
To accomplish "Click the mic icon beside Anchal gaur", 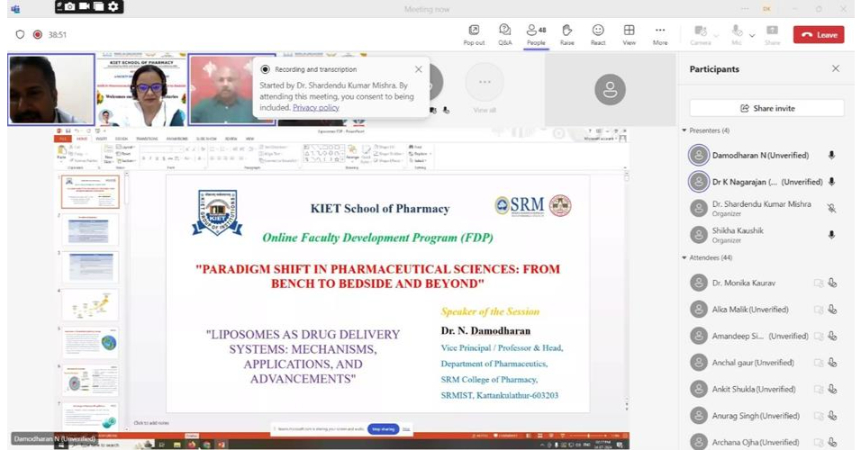I will [832, 363].
